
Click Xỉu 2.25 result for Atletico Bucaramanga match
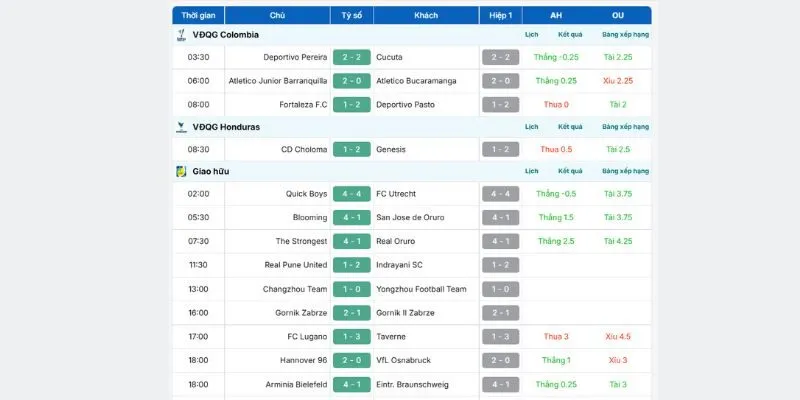[617, 81]
